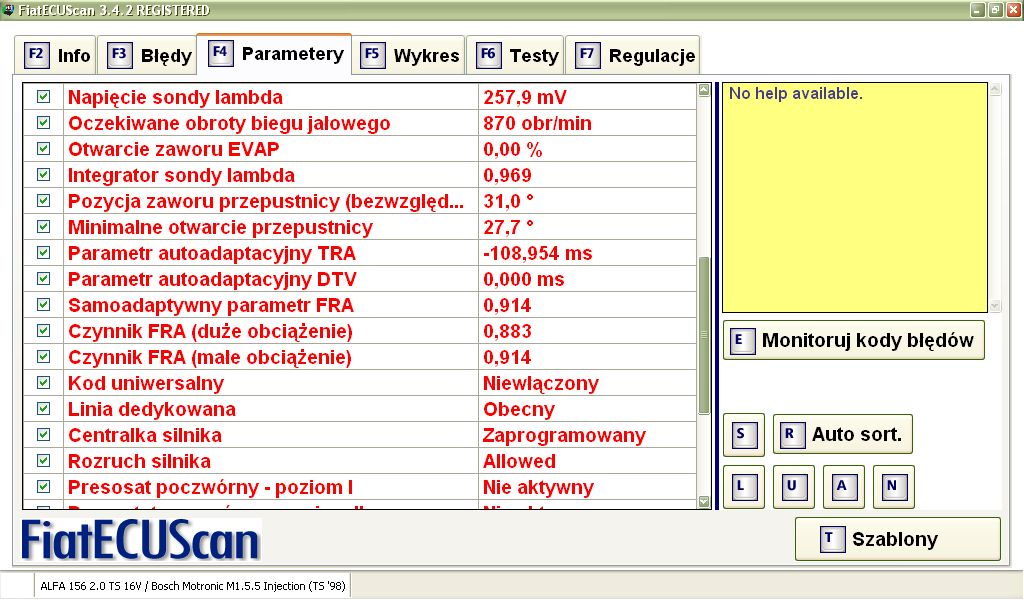The height and width of the screenshot is (600, 1024).
Task: Uncheck Napięcie sondy lambda parameter
Action: (x=43, y=97)
